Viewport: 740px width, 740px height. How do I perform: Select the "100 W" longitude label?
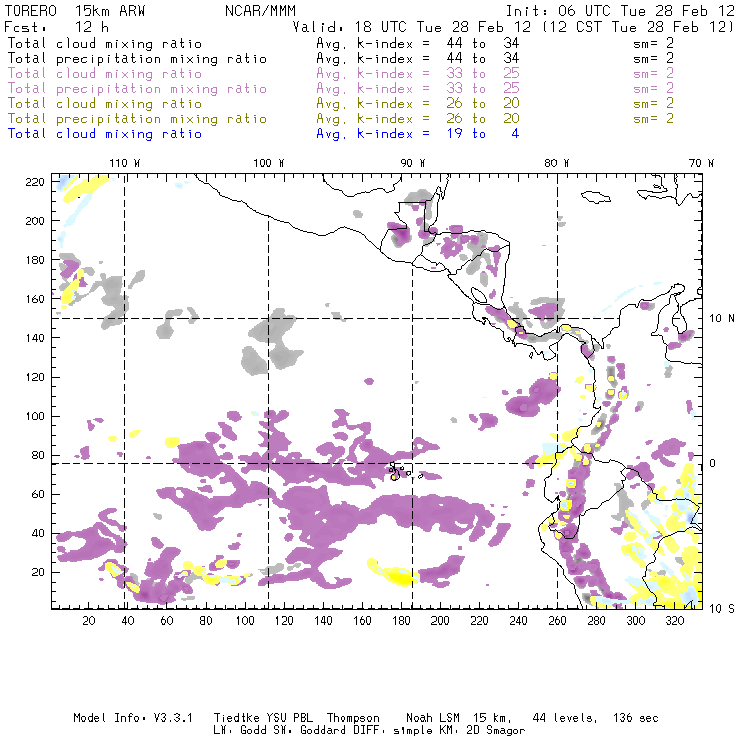click(269, 163)
